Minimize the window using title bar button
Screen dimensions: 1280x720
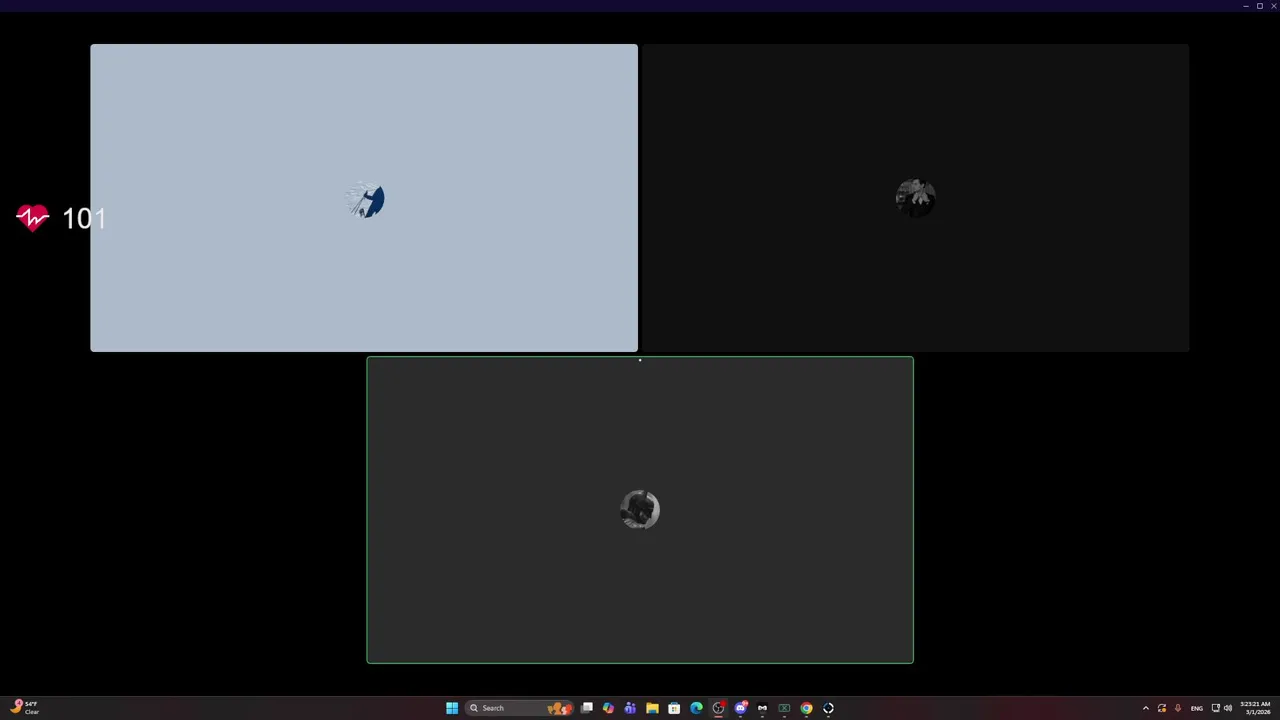tap(1246, 6)
